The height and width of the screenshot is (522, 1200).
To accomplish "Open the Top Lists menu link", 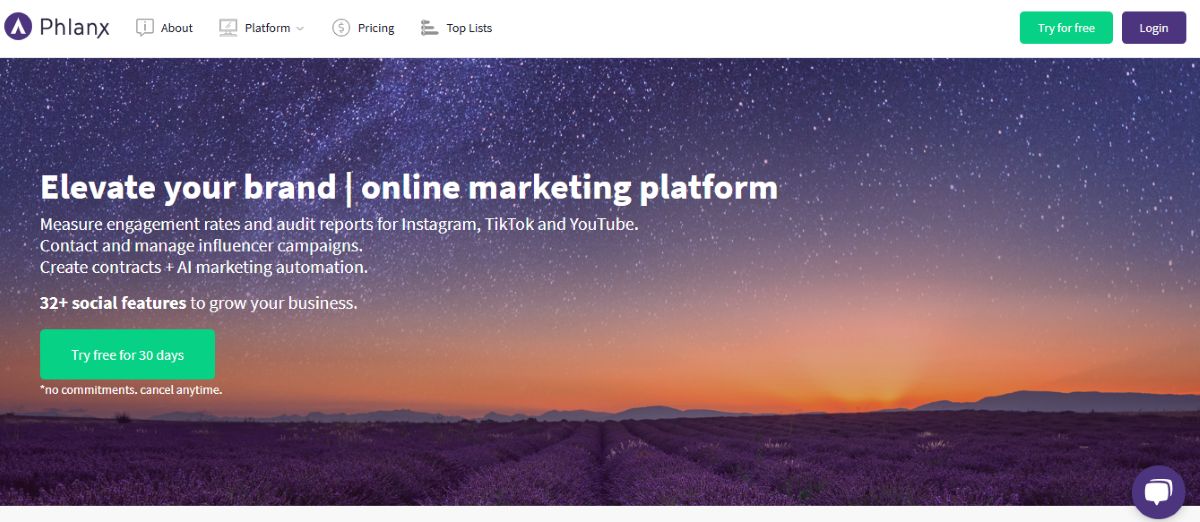I will [469, 28].
